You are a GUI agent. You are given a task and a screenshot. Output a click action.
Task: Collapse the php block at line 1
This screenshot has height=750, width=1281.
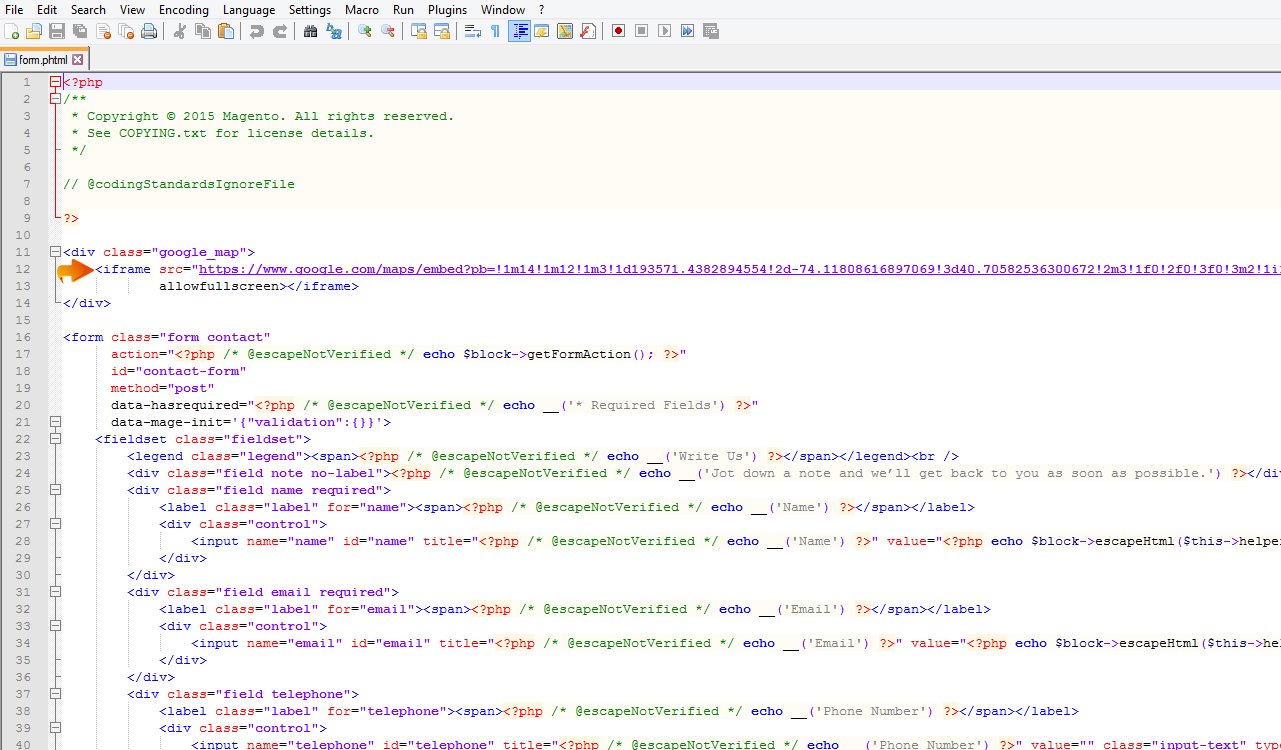click(x=56, y=82)
